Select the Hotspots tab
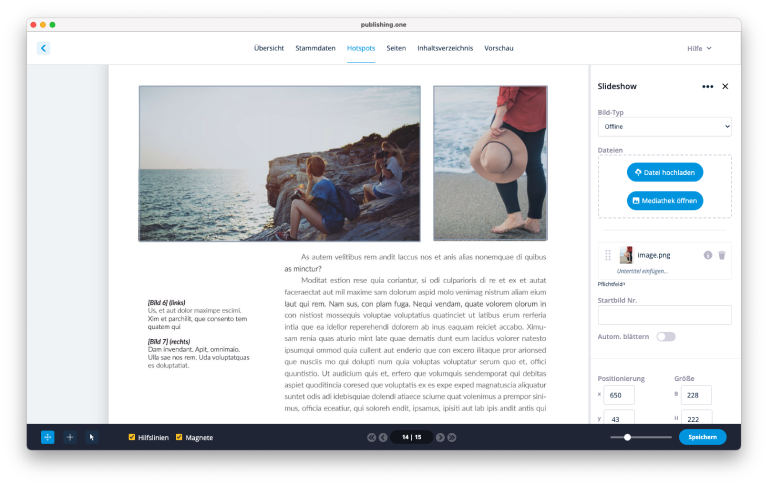Image resolution: width=768 pixels, height=486 pixels. [x=361, y=48]
